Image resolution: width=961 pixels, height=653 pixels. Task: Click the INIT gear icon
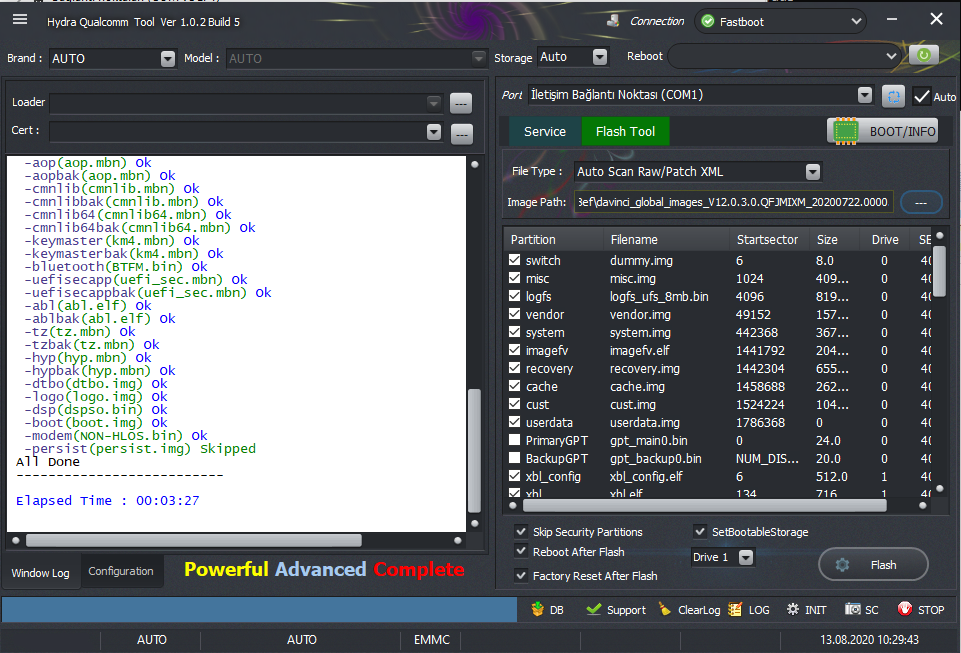[x=792, y=609]
